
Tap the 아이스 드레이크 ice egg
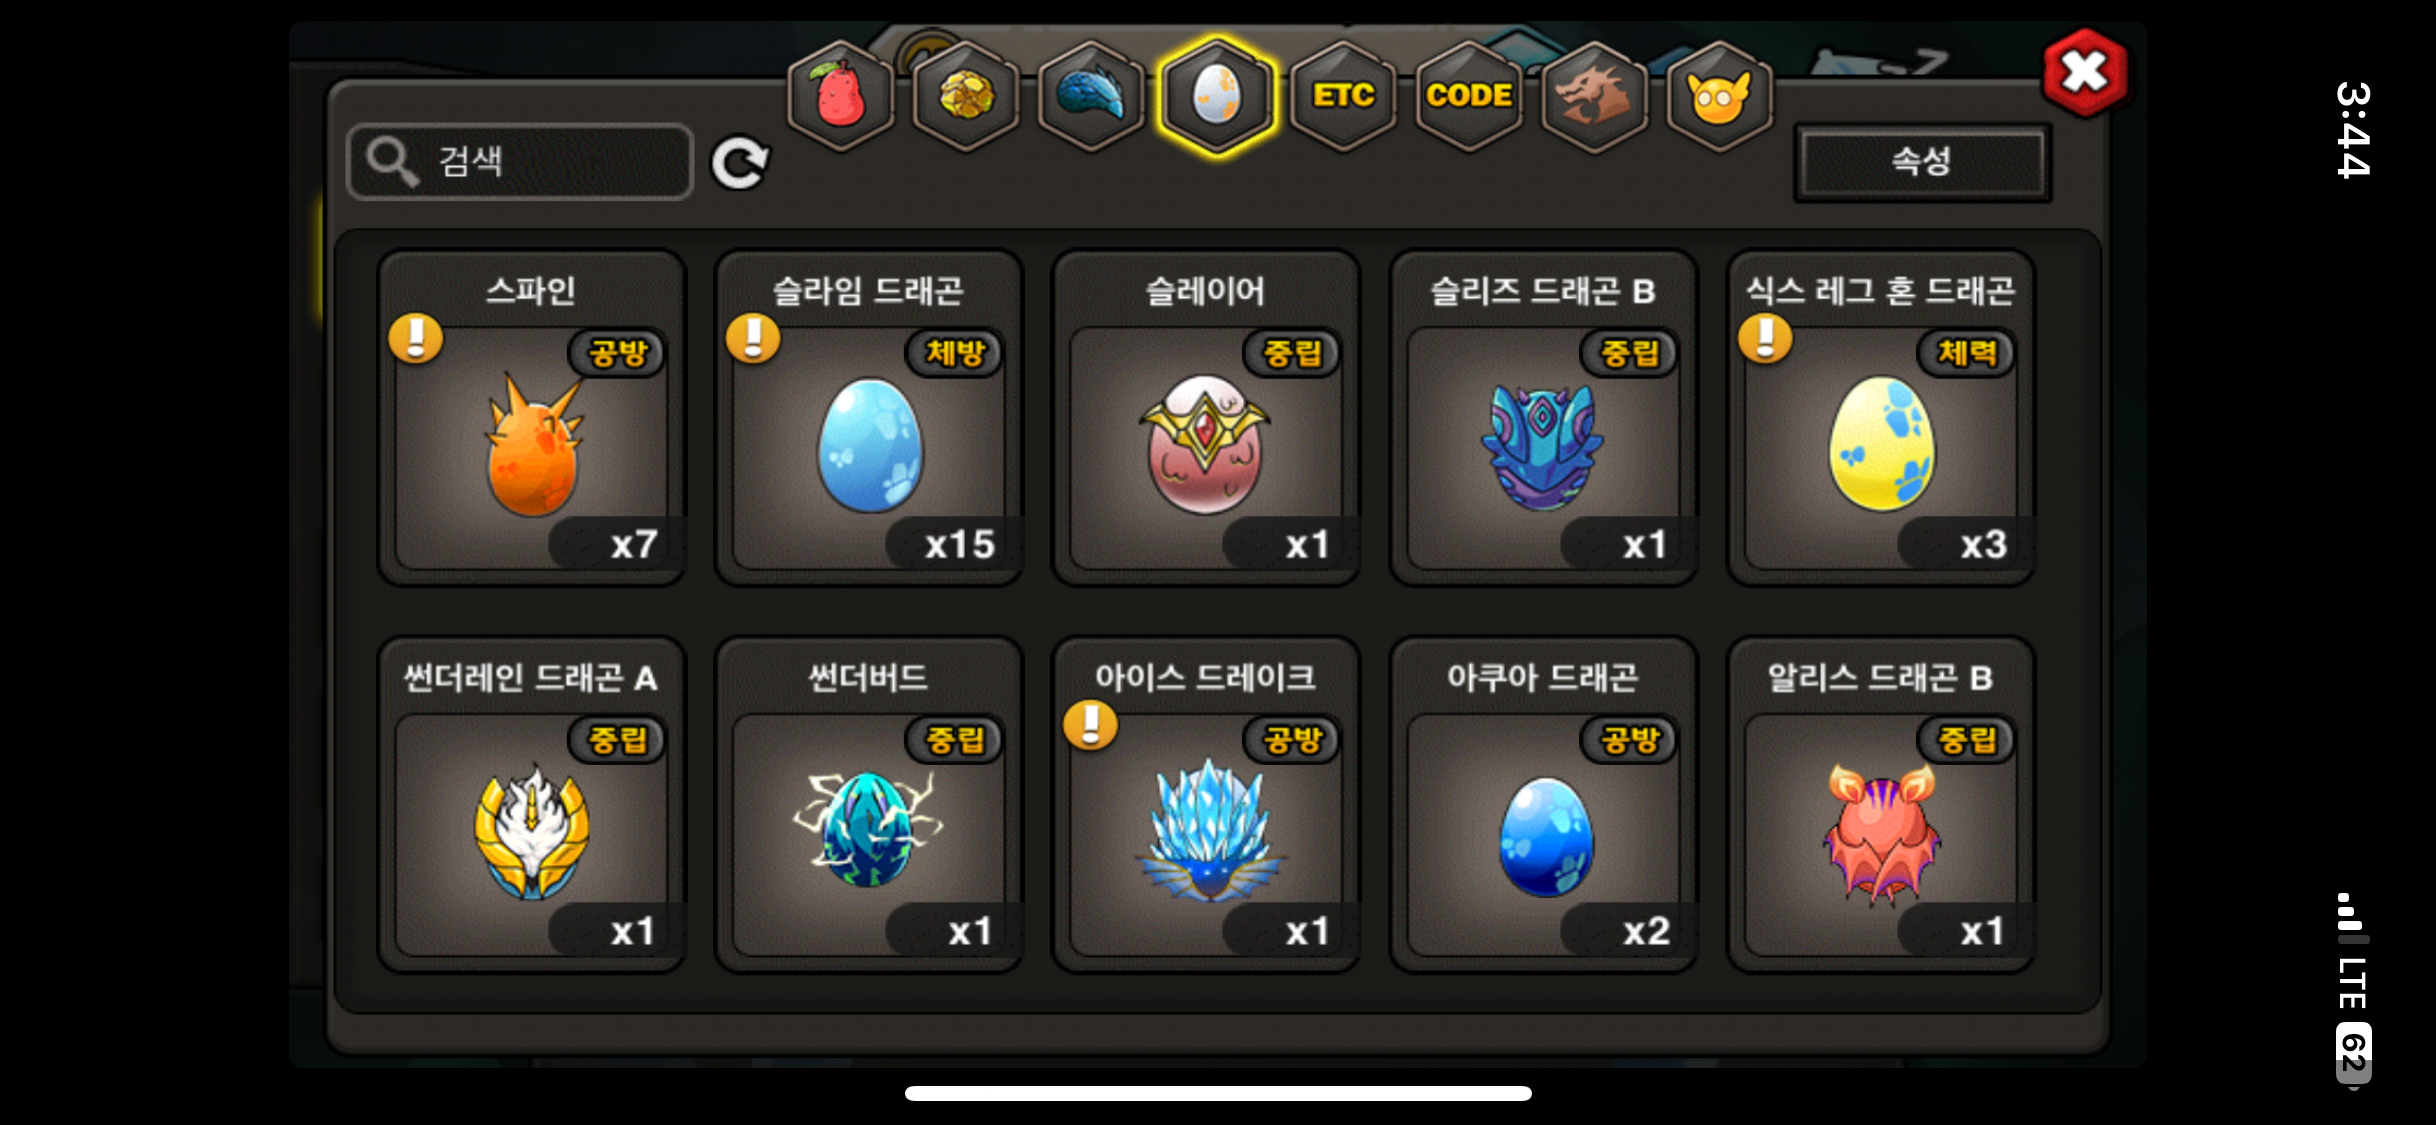point(1206,804)
